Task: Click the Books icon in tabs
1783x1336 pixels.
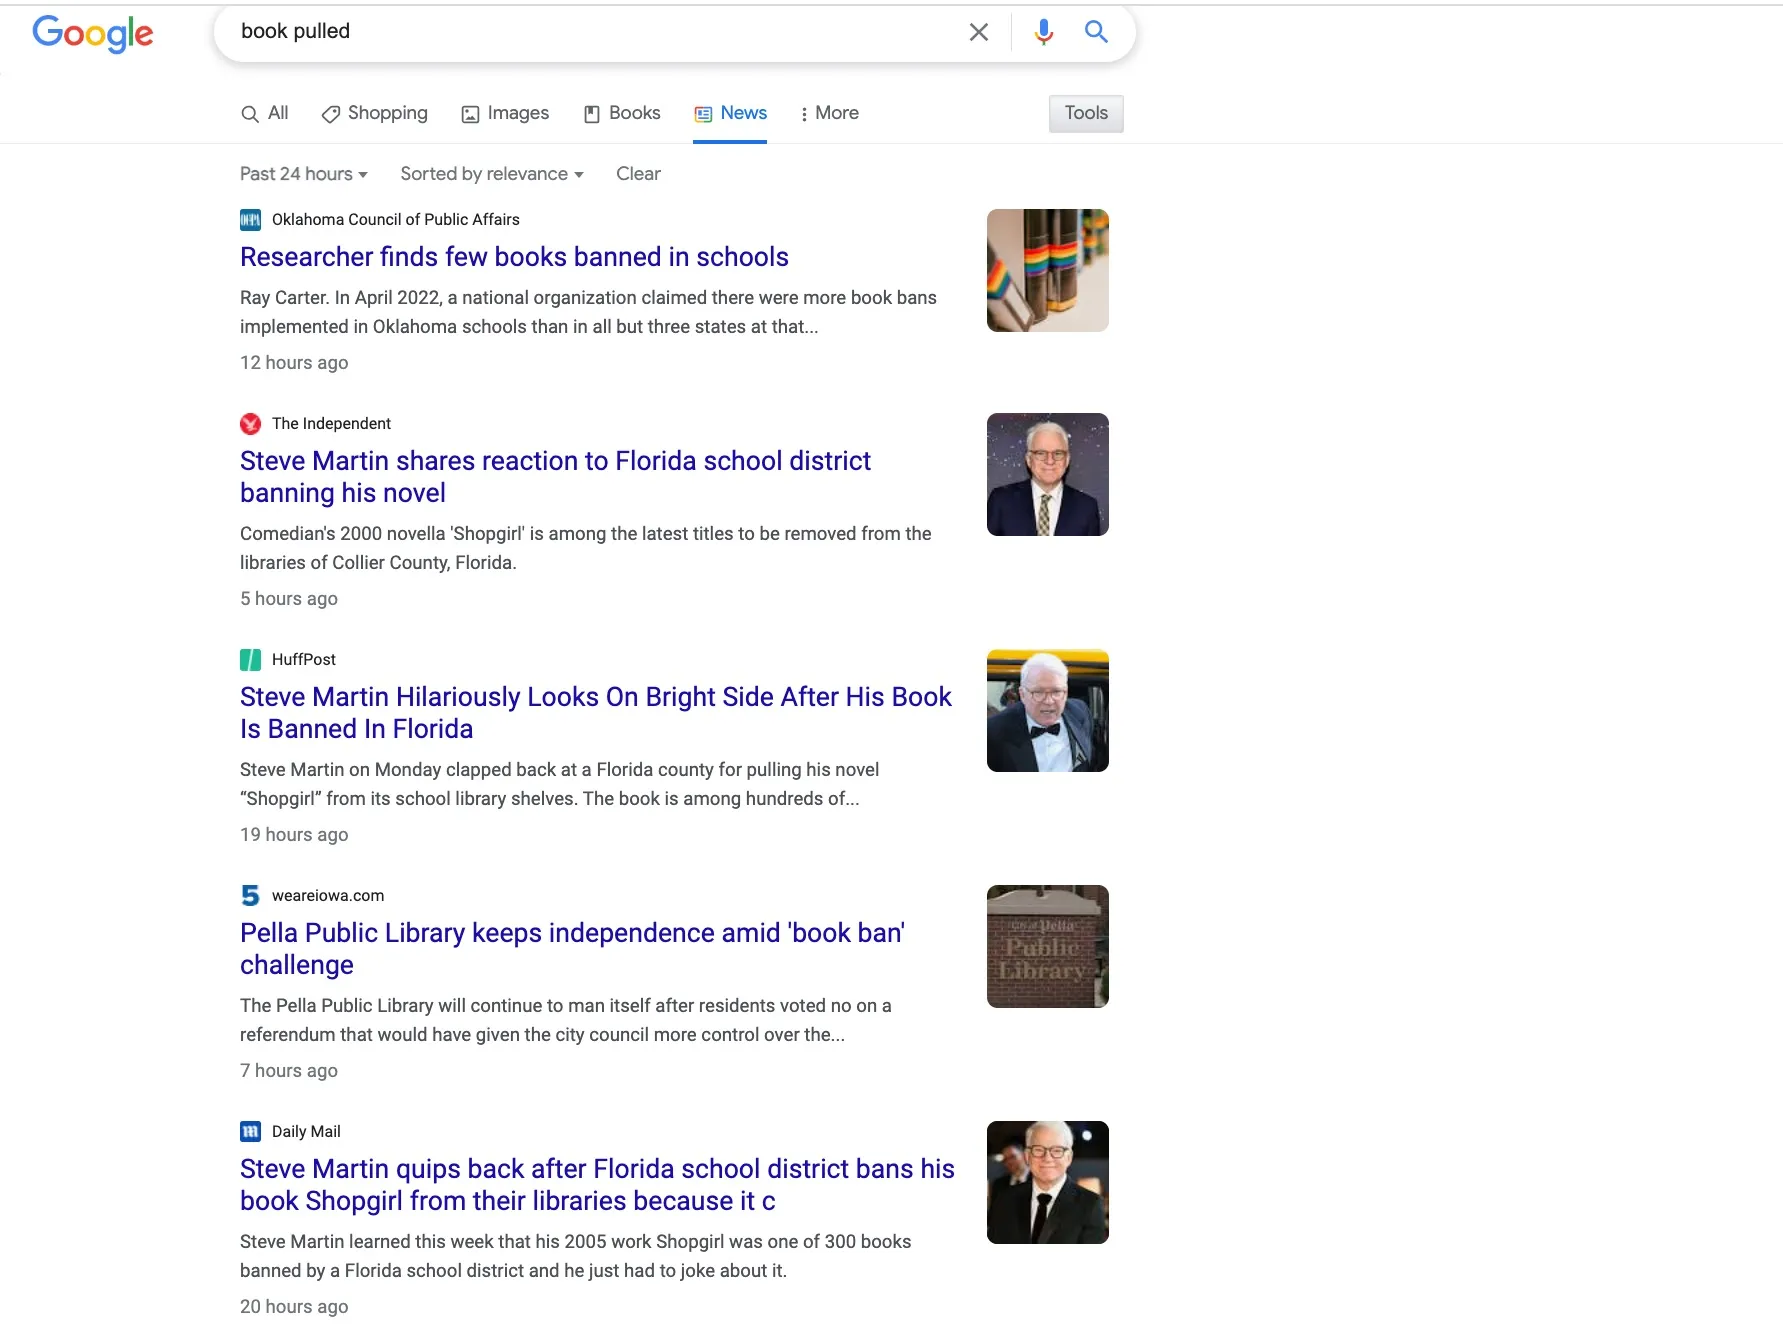Action: [x=592, y=114]
